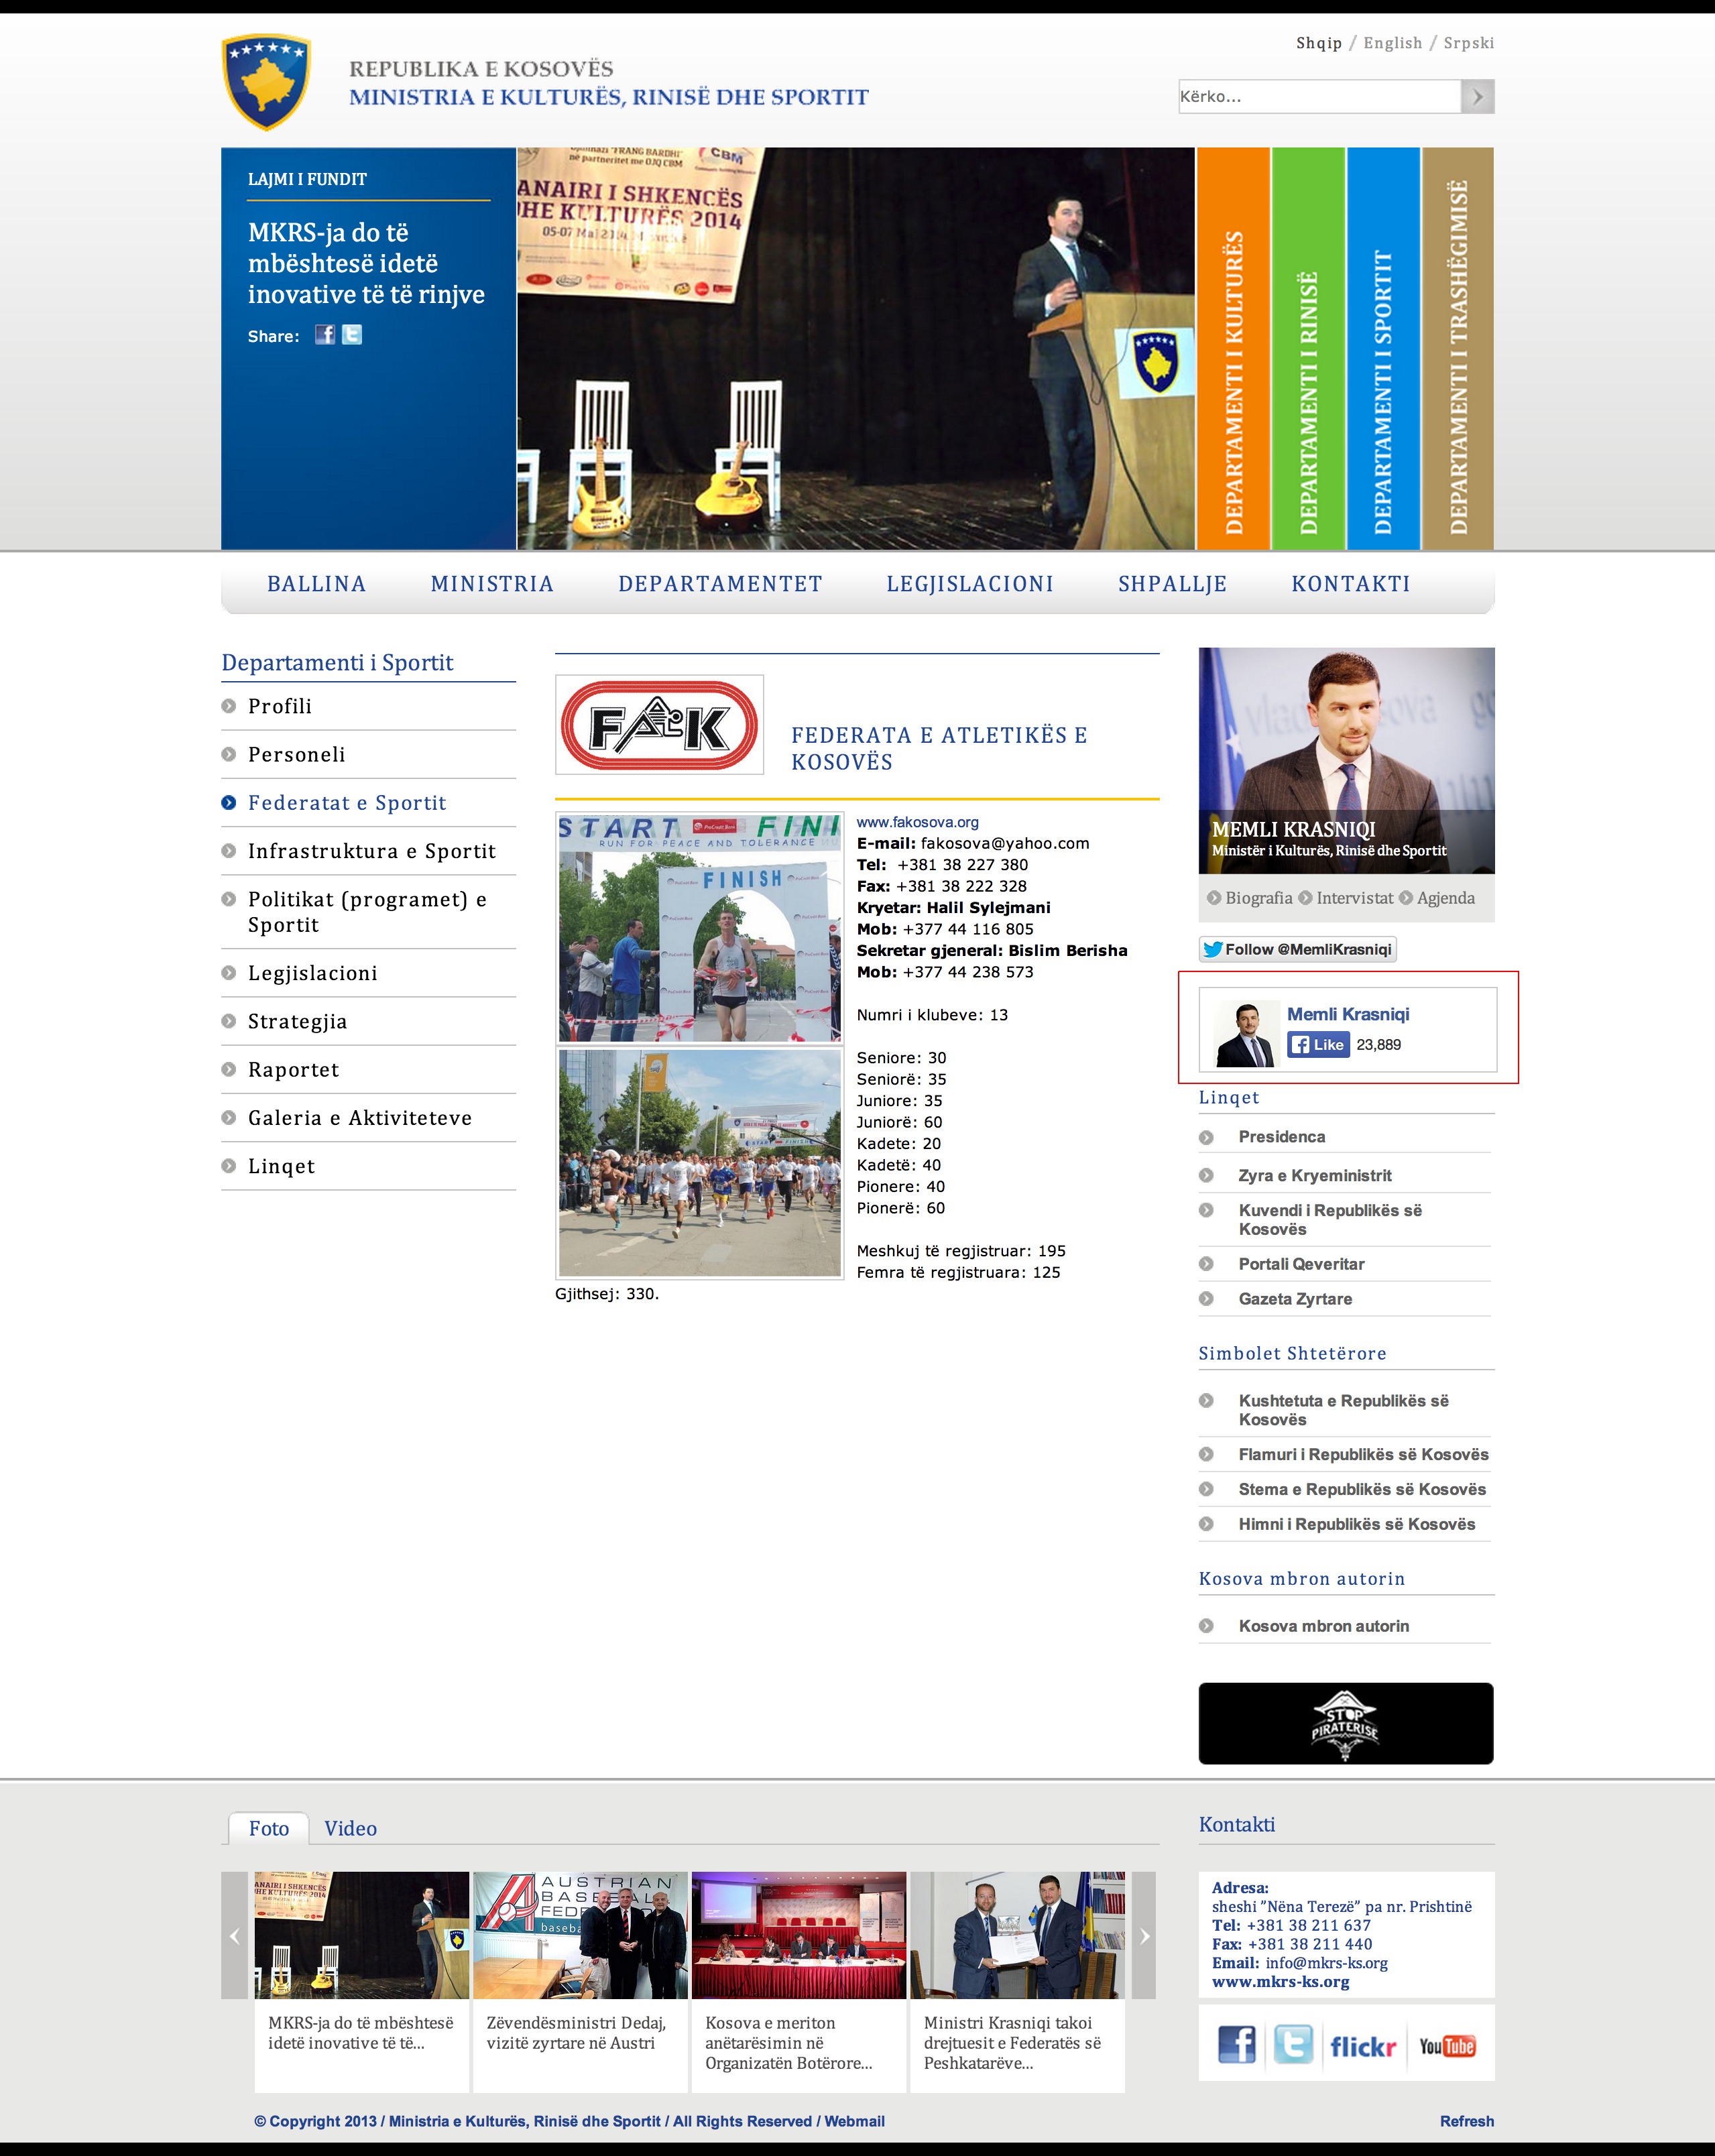Go to previous gallery slide arrow
The image size is (1715, 2156).
tap(234, 1936)
